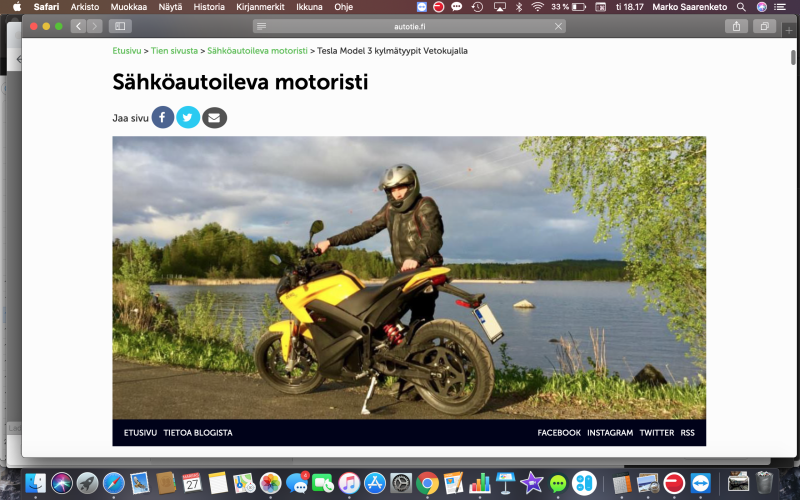Open INSTAGRAM link in the blog navigation

click(x=609, y=433)
